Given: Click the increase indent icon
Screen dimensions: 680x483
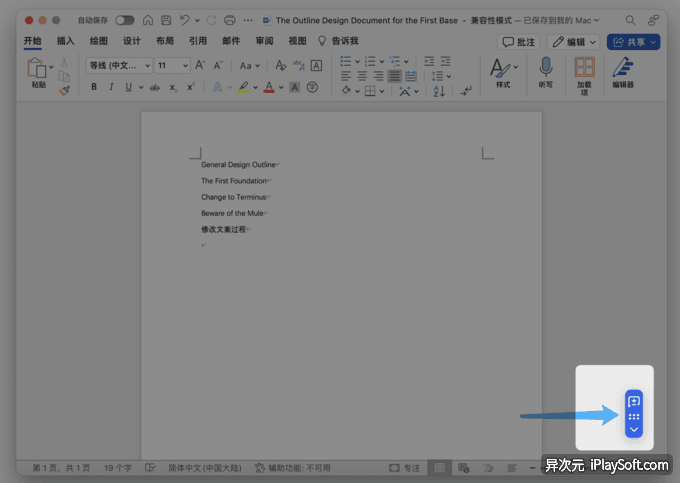Looking at the screenshot, I should 445,61.
